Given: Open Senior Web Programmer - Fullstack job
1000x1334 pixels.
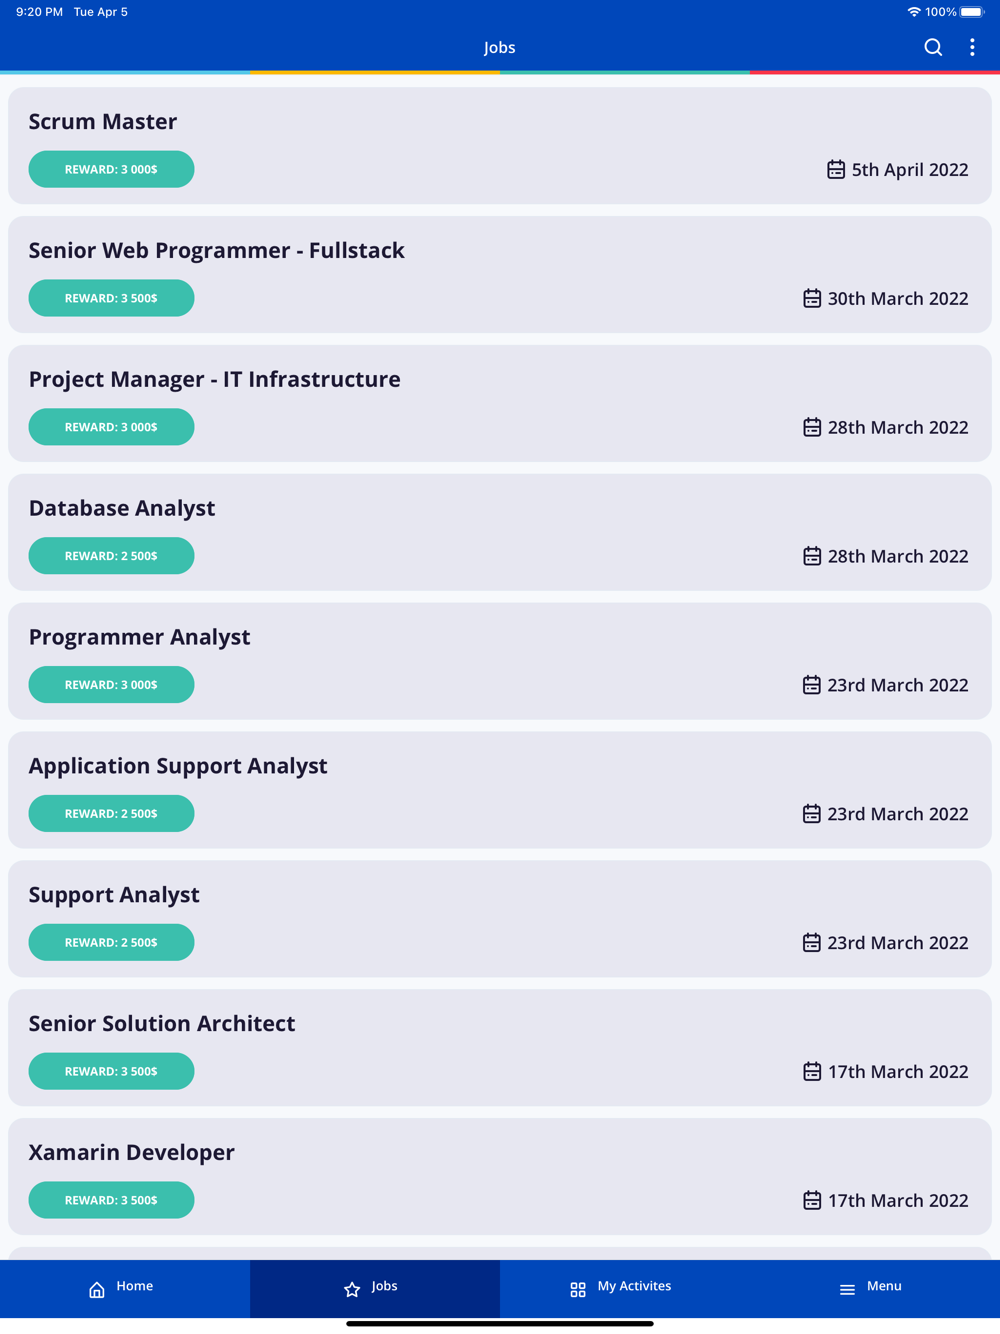Looking at the screenshot, I should (x=216, y=250).
